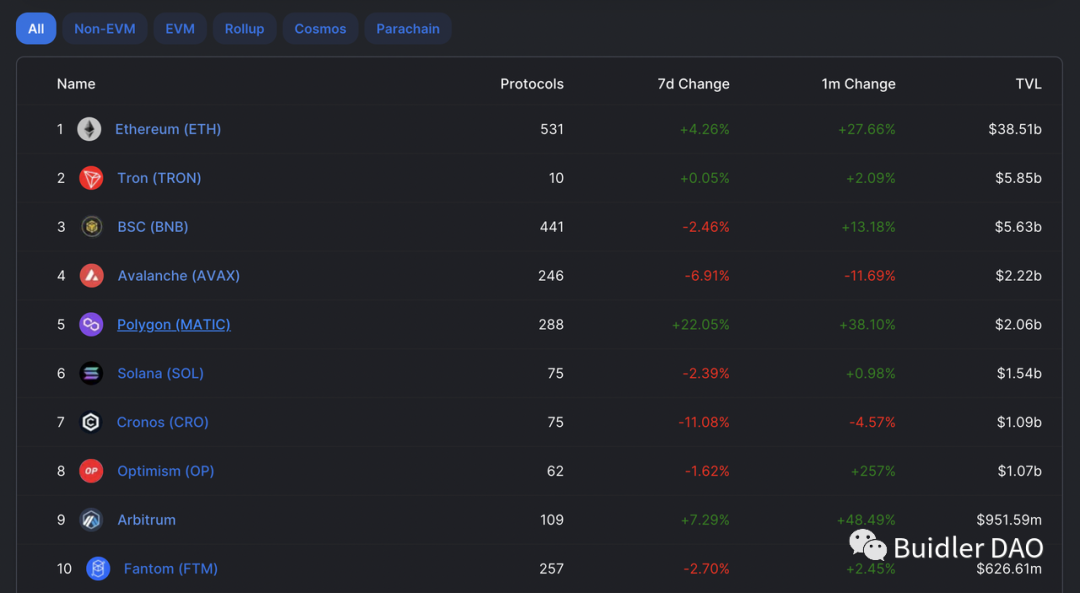Sort table by Protocols column header

click(x=532, y=84)
